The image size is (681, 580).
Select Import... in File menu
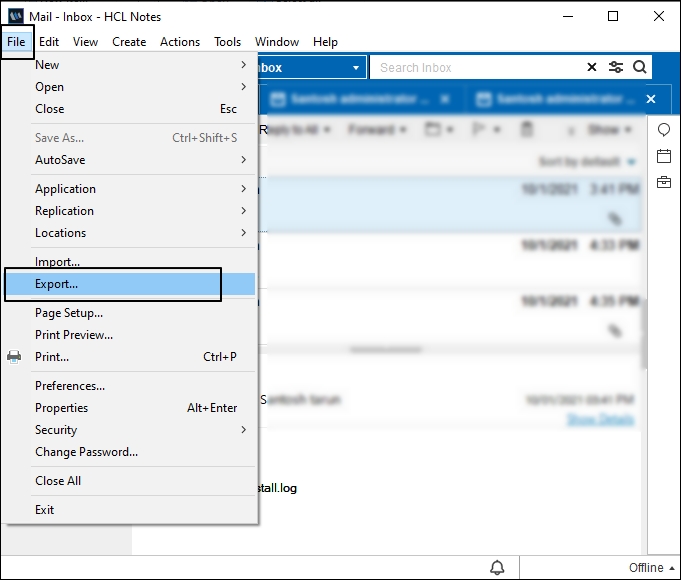143,262
